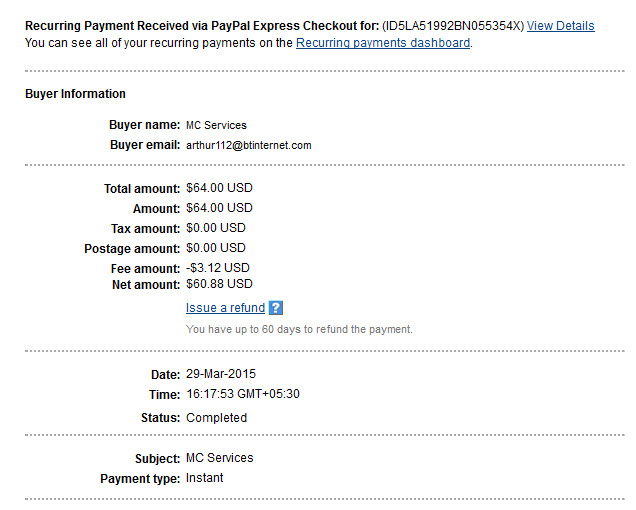Click the date 29-Mar-2015

point(221,374)
